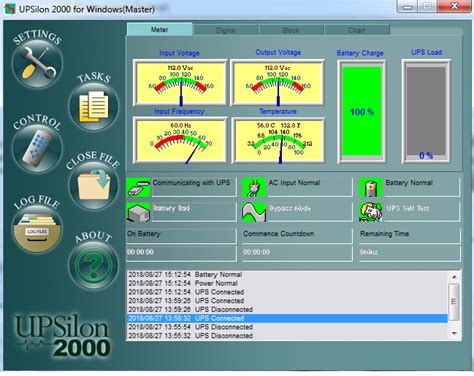Click the AC Input Normal text
Screen dimensions: 474x376
point(294,183)
